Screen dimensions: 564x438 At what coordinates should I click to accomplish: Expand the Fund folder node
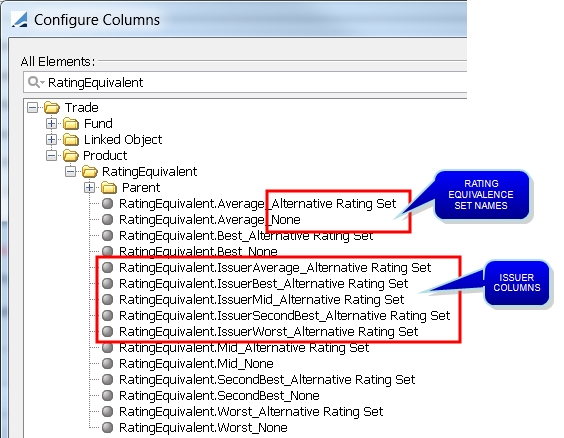(51, 123)
